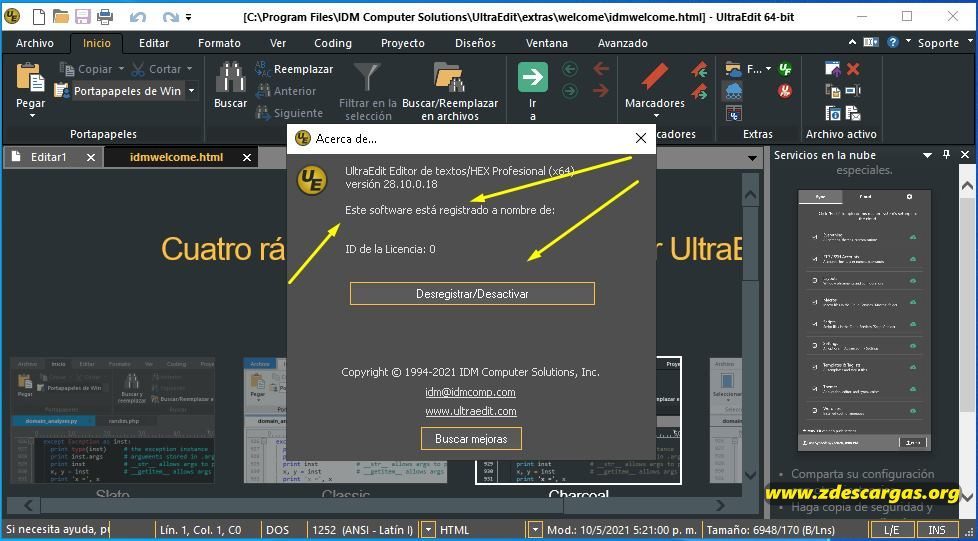
Task: Open the code page dropdown in status bar
Action: [428, 530]
